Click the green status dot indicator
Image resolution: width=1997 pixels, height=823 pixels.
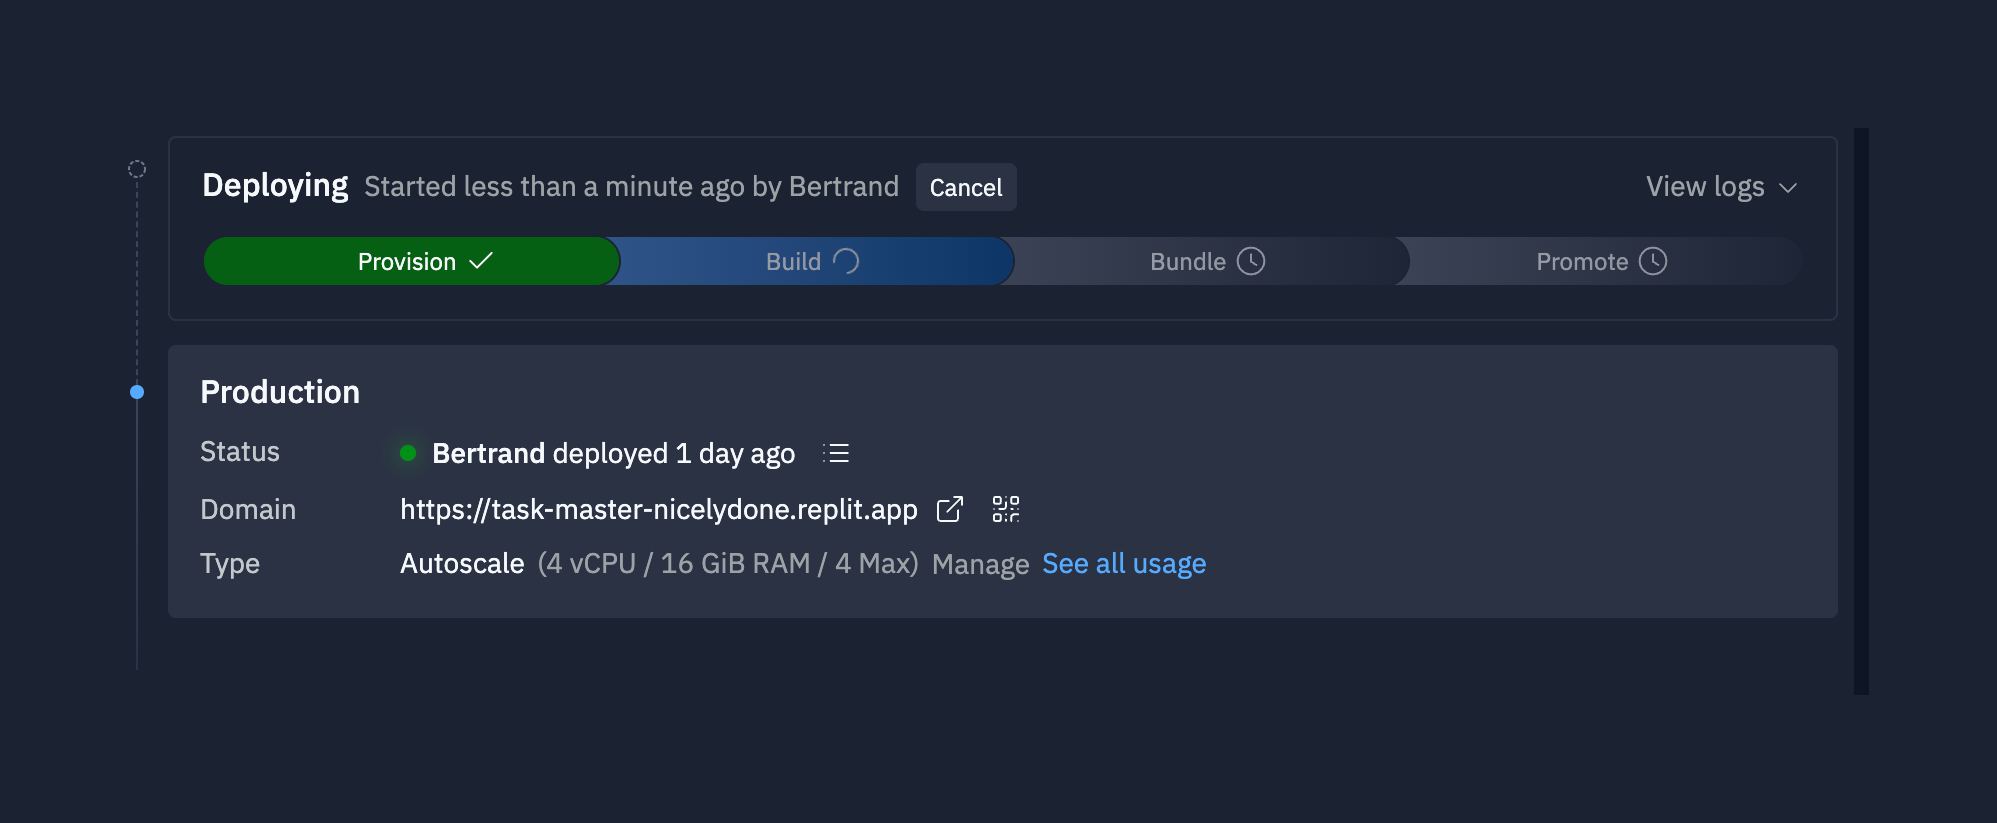click(x=408, y=453)
